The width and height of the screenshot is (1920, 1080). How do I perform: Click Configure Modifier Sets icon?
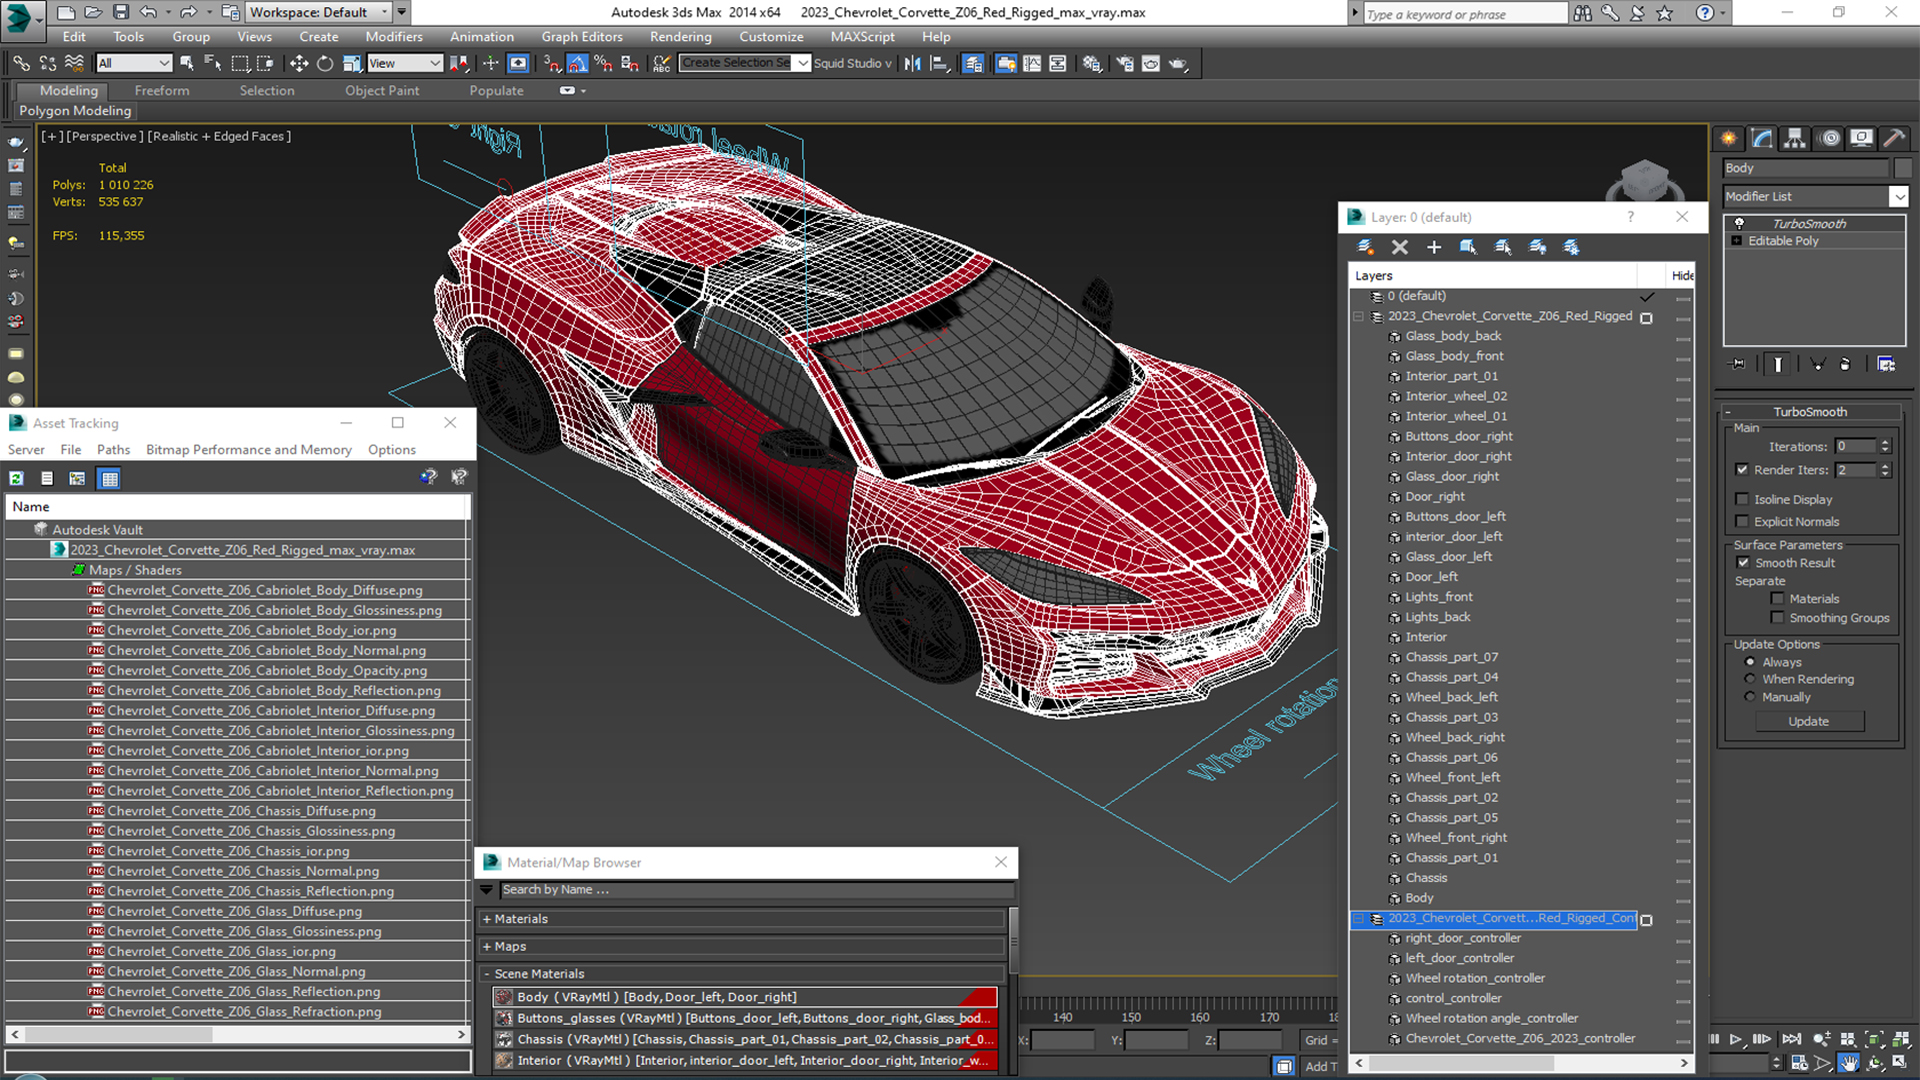1886,364
